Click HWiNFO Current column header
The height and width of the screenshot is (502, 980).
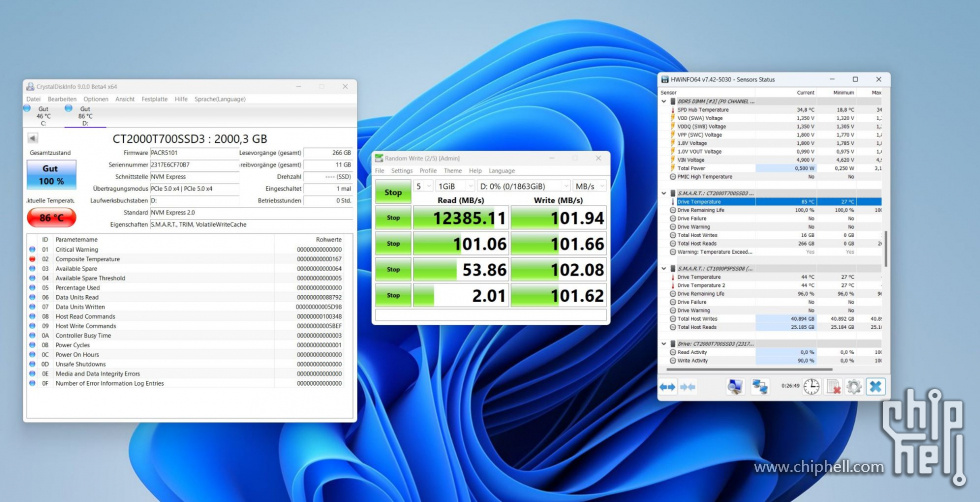point(806,93)
